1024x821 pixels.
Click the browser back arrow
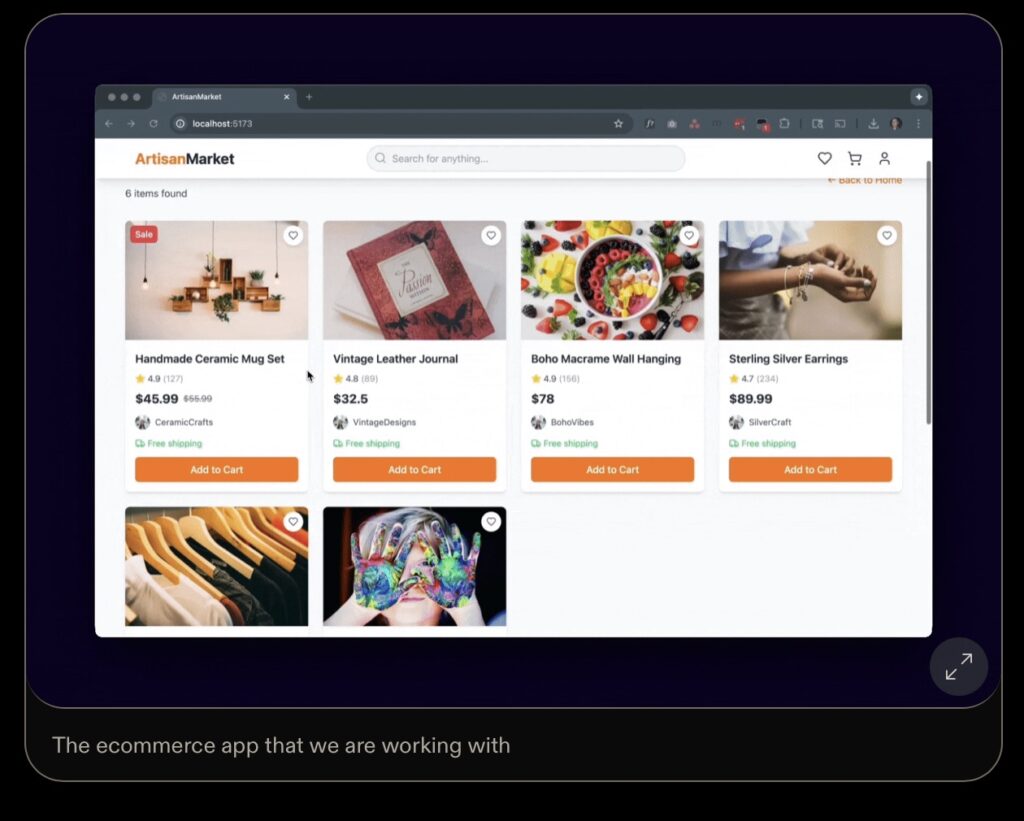coord(109,123)
